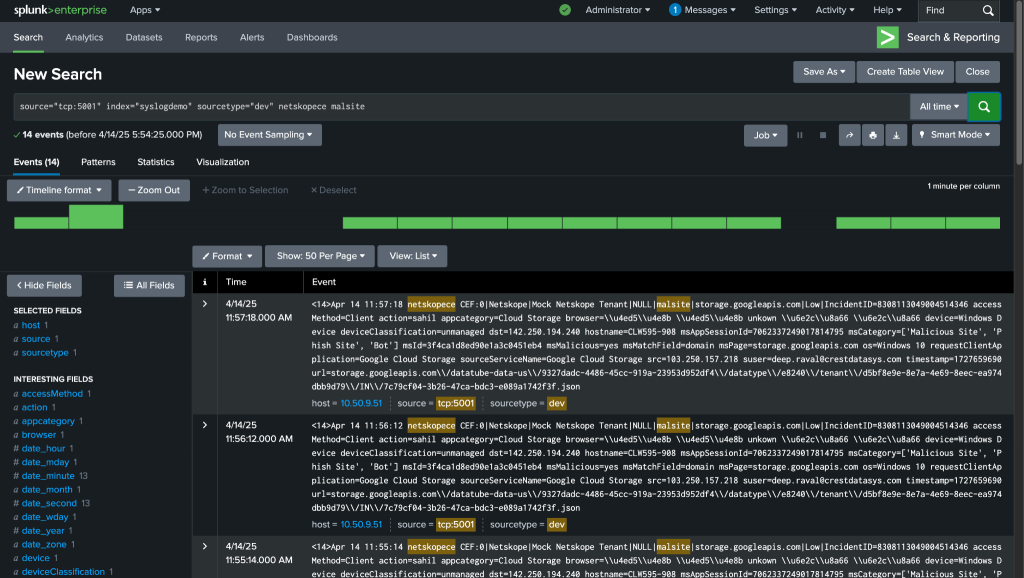Click the Search & Reporting app icon
The height and width of the screenshot is (578, 1024).
[887, 37]
